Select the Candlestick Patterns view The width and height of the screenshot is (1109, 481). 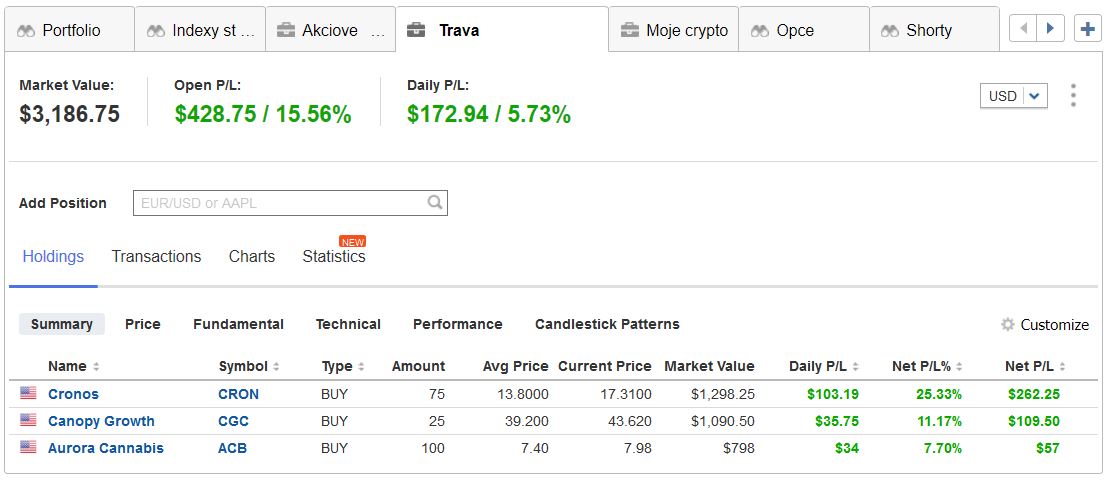tap(607, 324)
